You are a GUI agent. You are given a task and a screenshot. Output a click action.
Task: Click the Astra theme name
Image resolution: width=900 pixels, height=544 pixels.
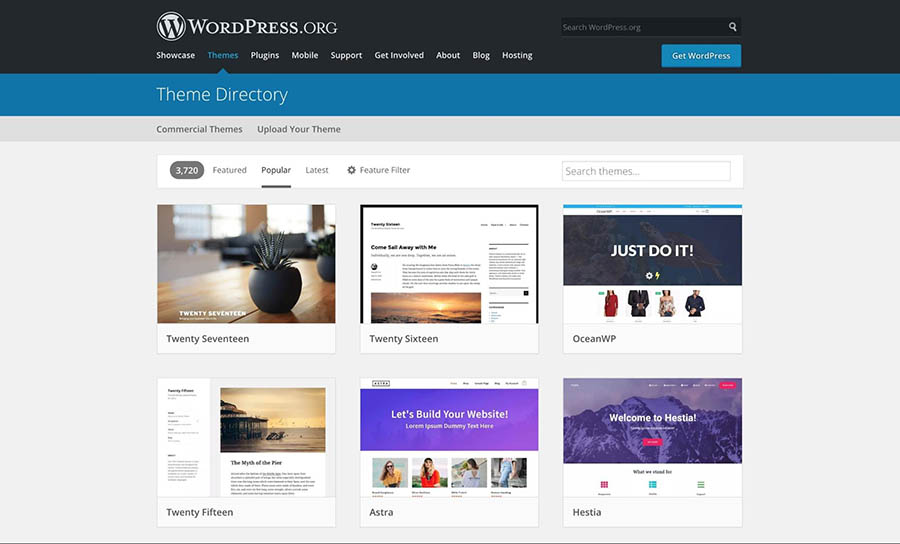coord(381,512)
